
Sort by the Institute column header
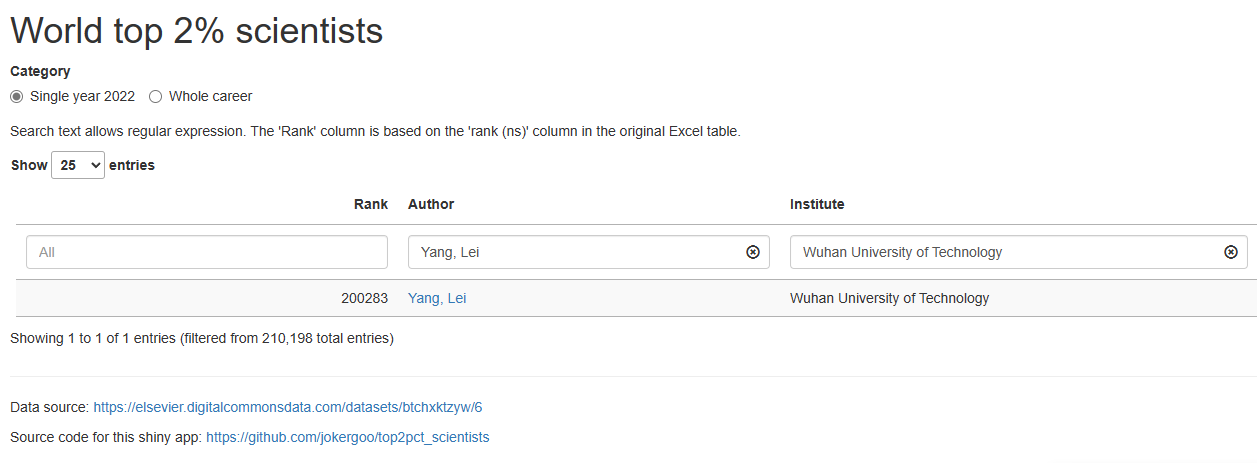(817, 204)
